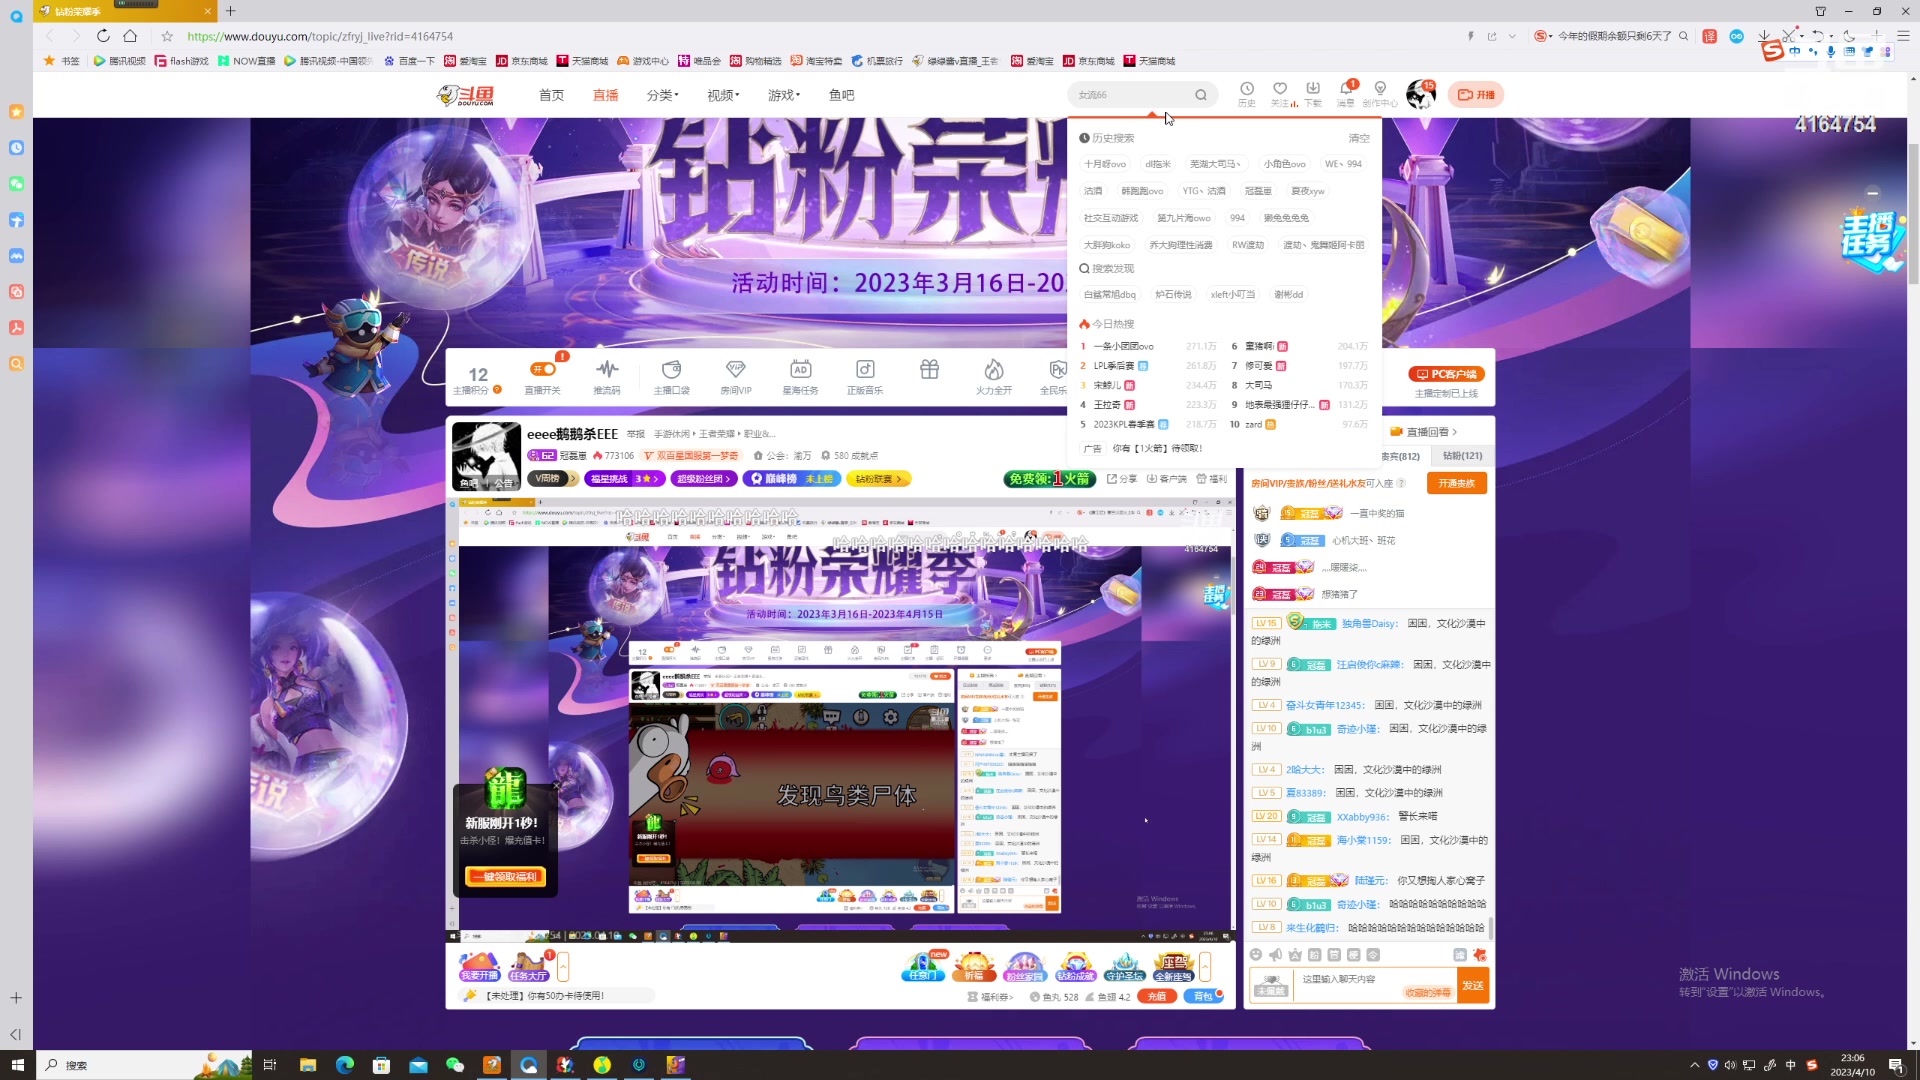Open the 钻粉联赛 badge
Screen dimensions: 1920x1080
pyautogui.click(x=878, y=479)
